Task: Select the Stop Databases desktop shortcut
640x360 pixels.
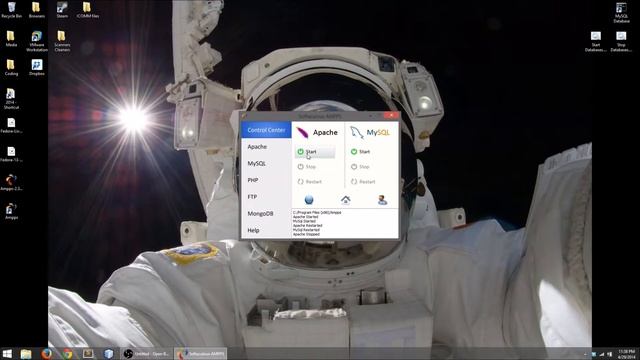Action: 621,41
